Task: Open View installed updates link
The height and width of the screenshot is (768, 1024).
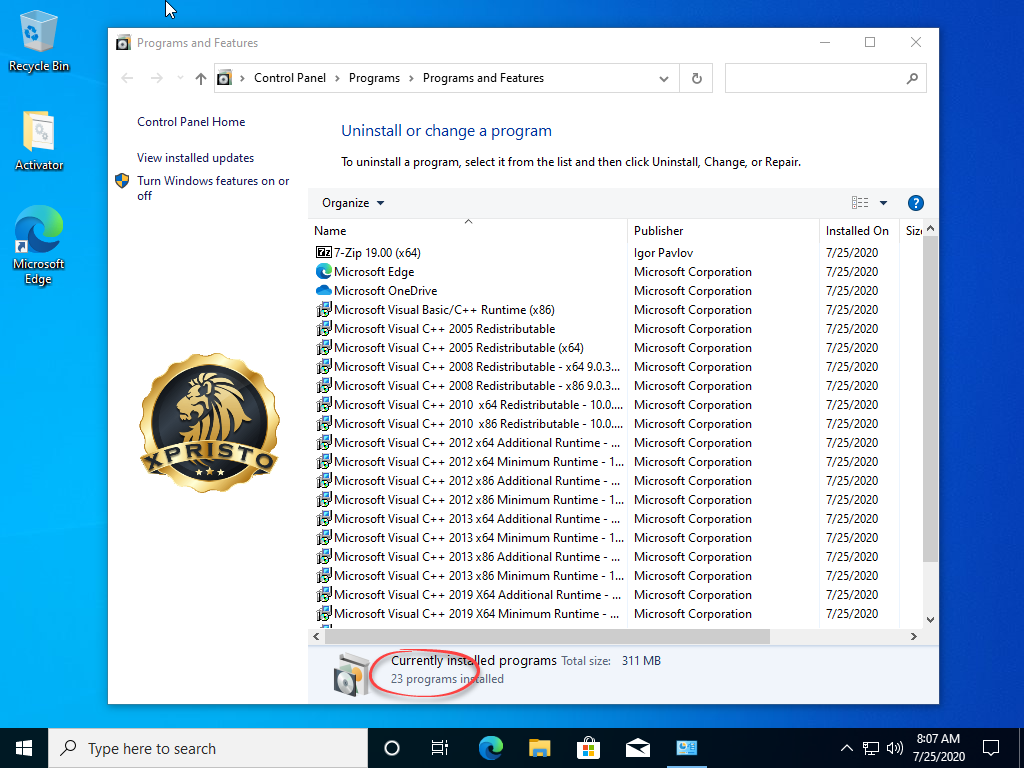Action: (x=195, y=158)
